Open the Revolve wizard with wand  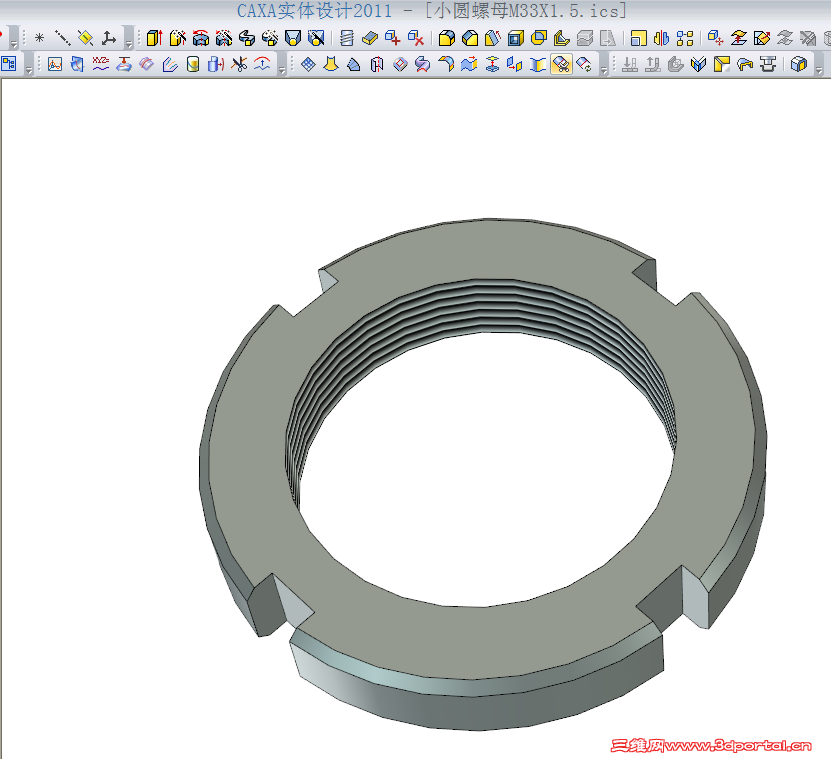224,38
